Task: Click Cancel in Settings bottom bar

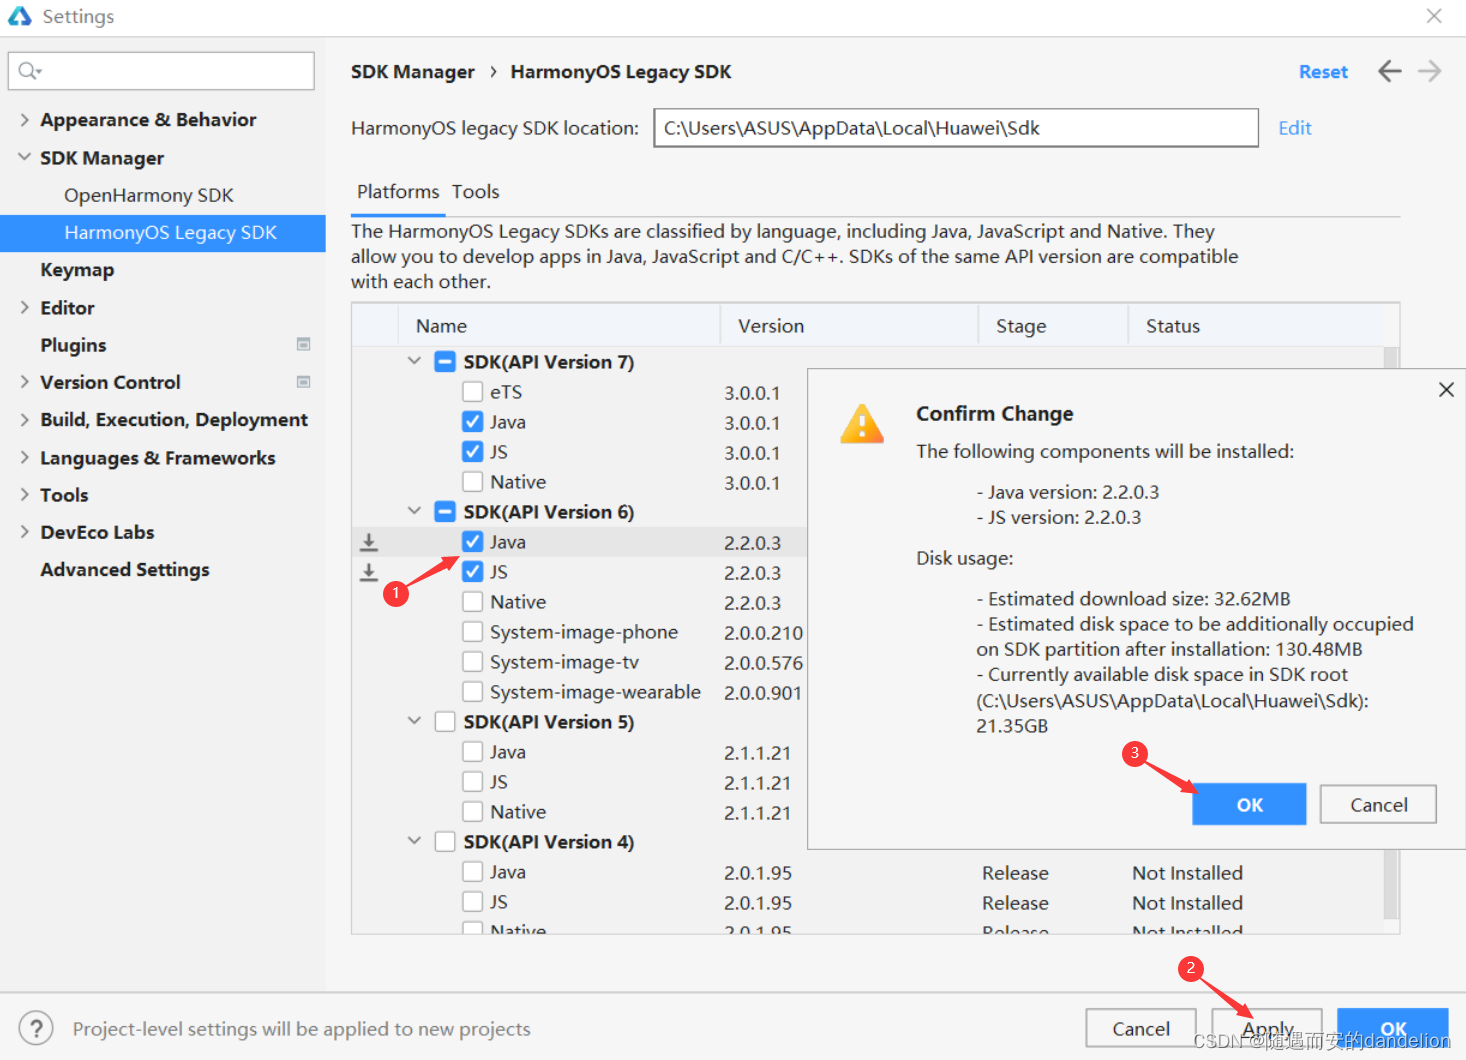Action: pyautogui.click(x=1141, y=1028)
